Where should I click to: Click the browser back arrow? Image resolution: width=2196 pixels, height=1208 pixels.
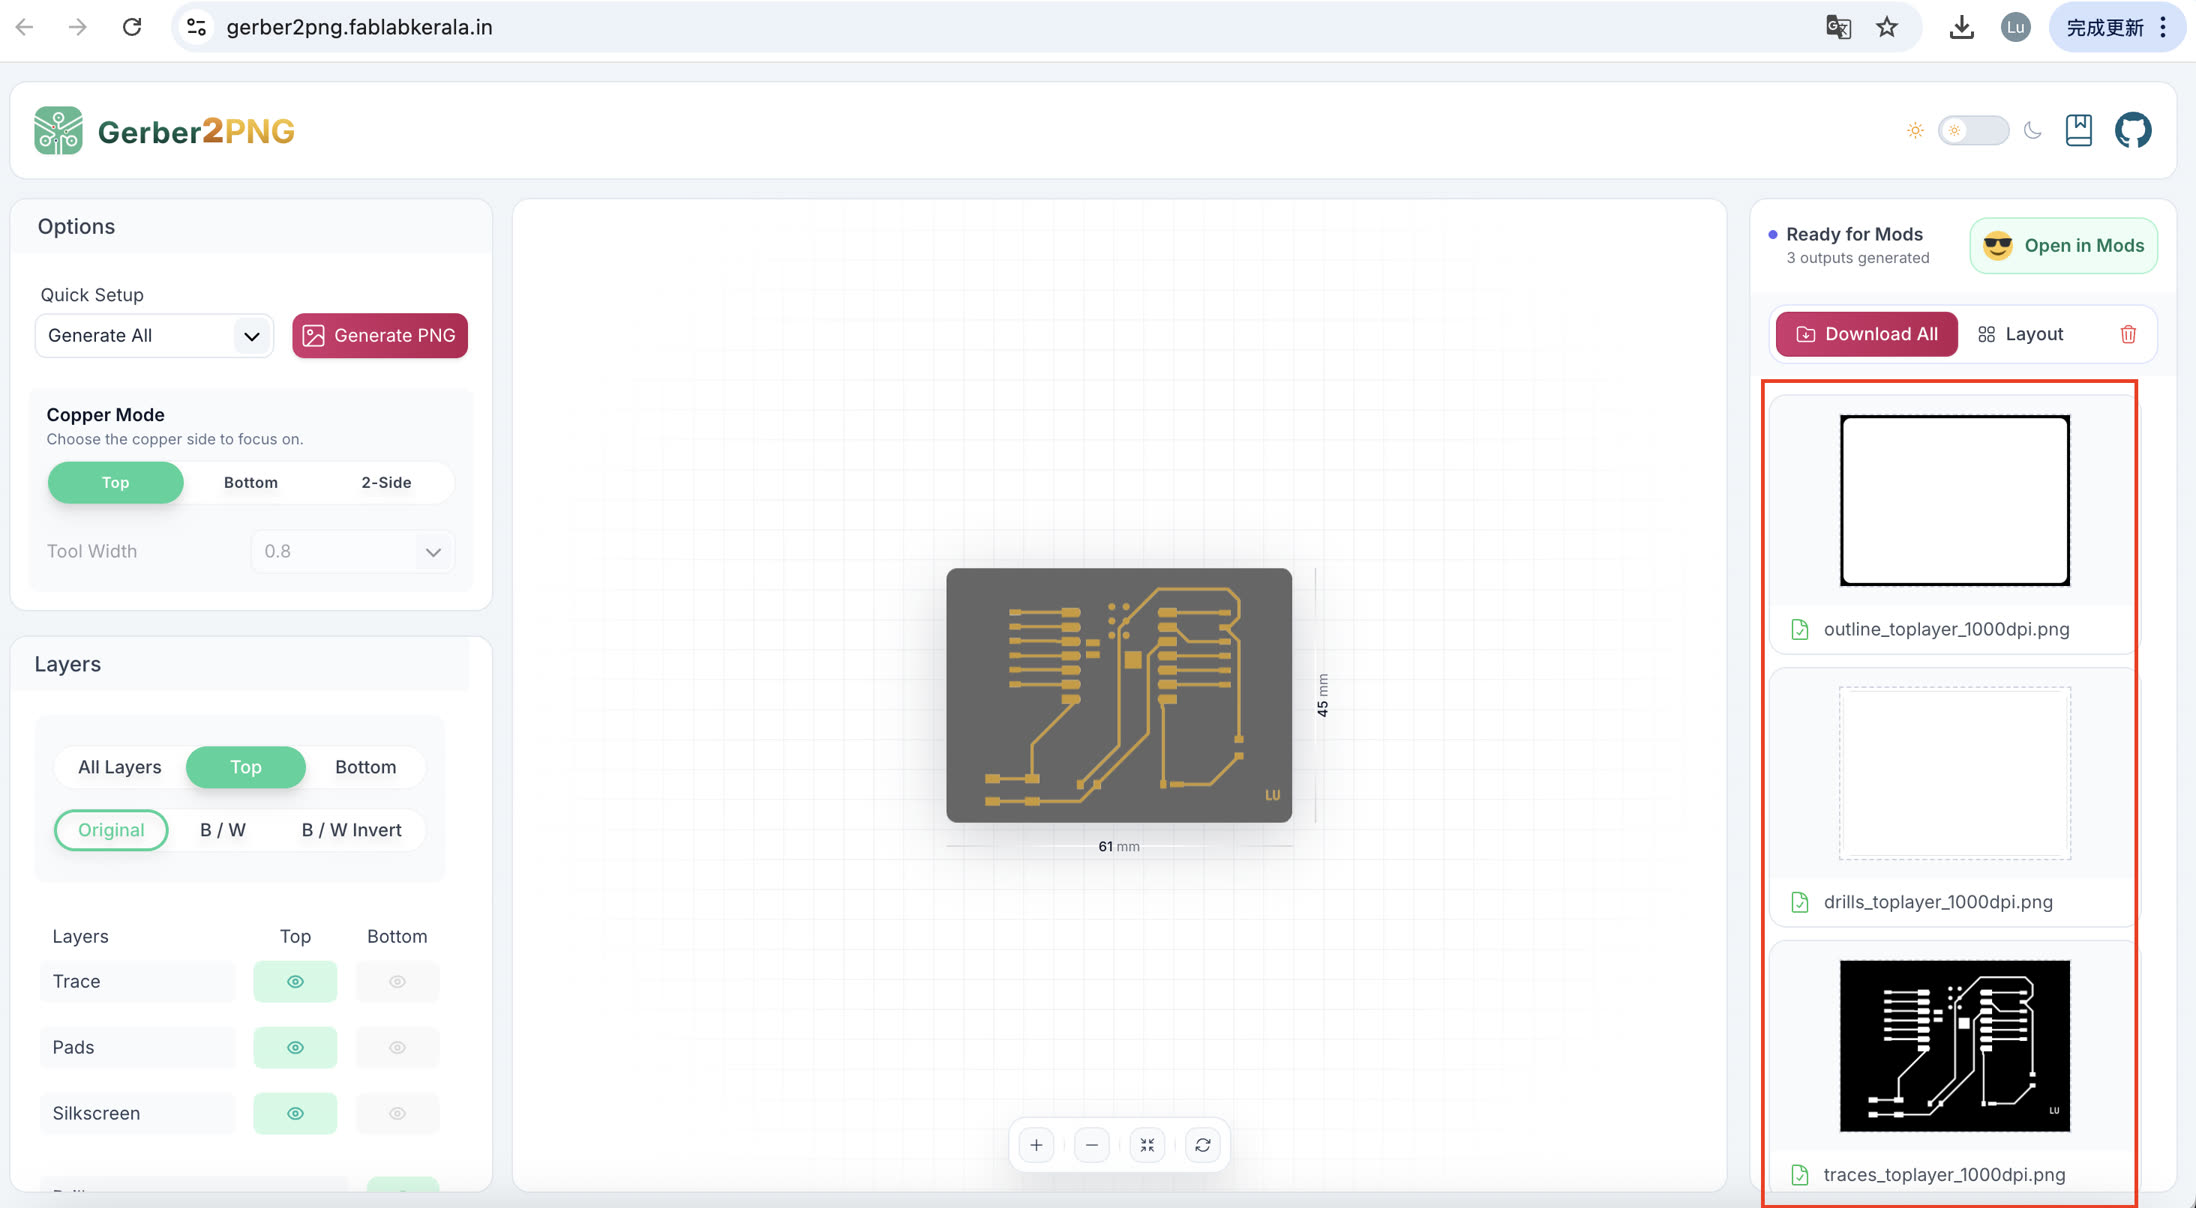pos(25,27)
